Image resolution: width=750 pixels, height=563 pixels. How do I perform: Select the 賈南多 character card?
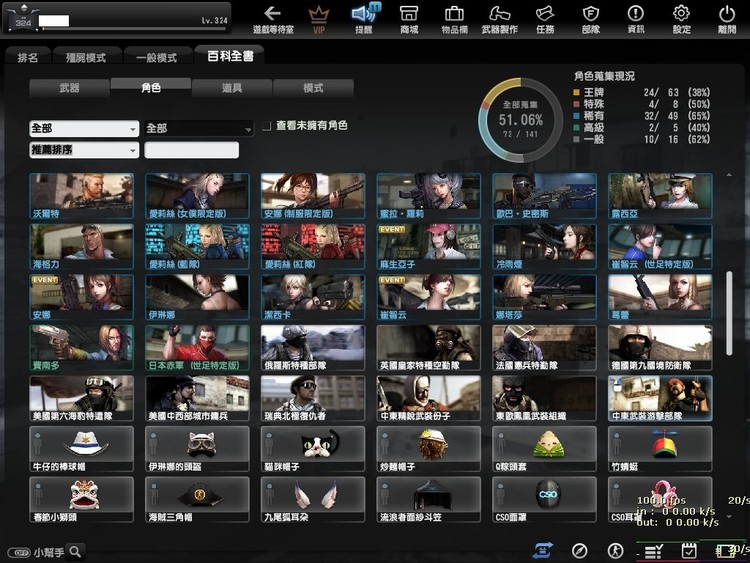click(81, 348)
